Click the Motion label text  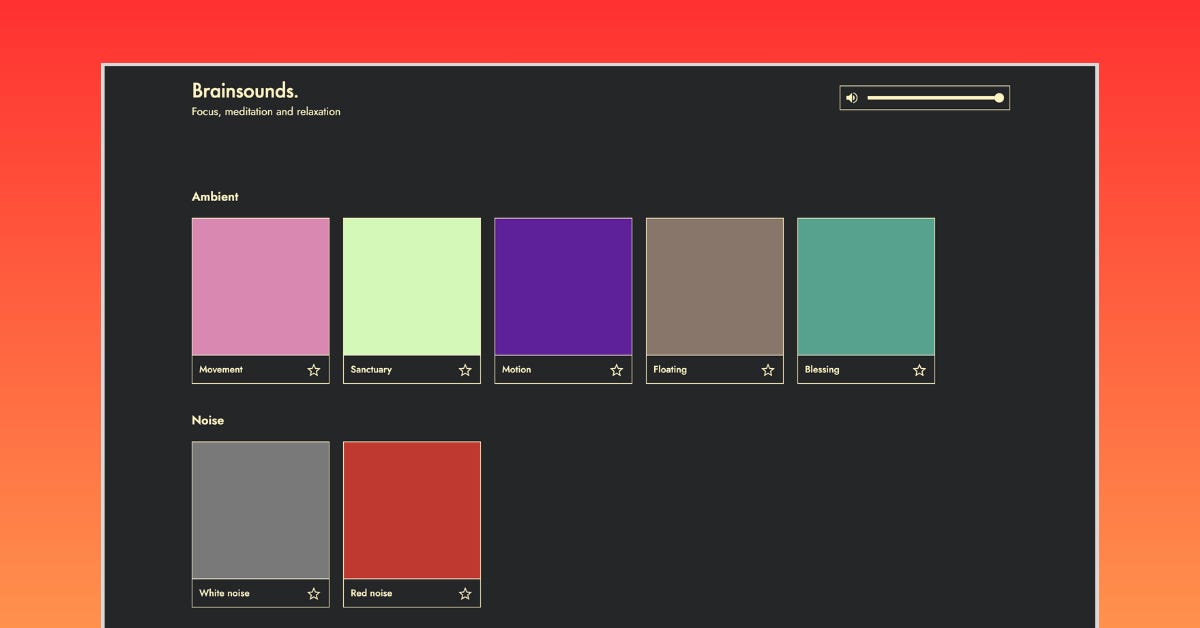pos(517,370)
